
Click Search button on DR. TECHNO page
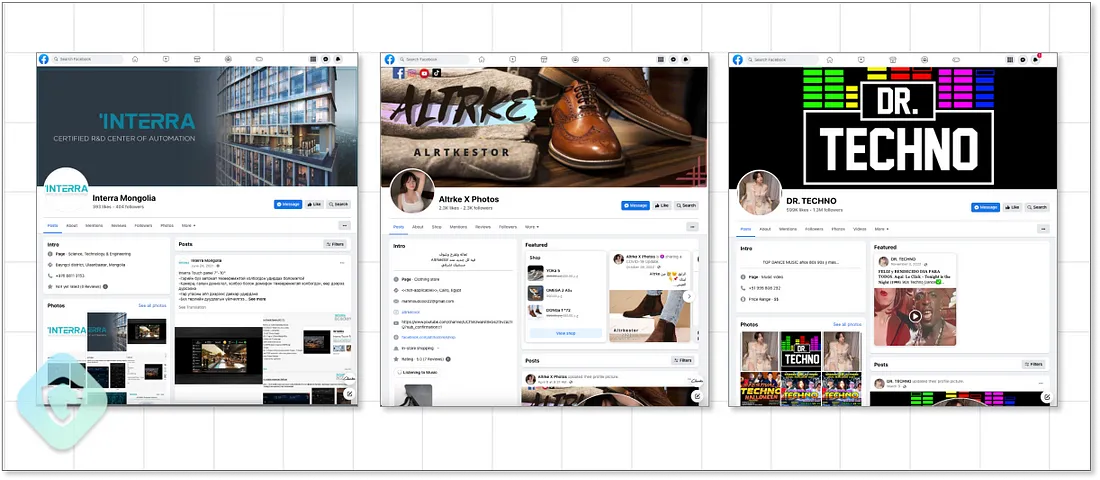pos(1037,207)
